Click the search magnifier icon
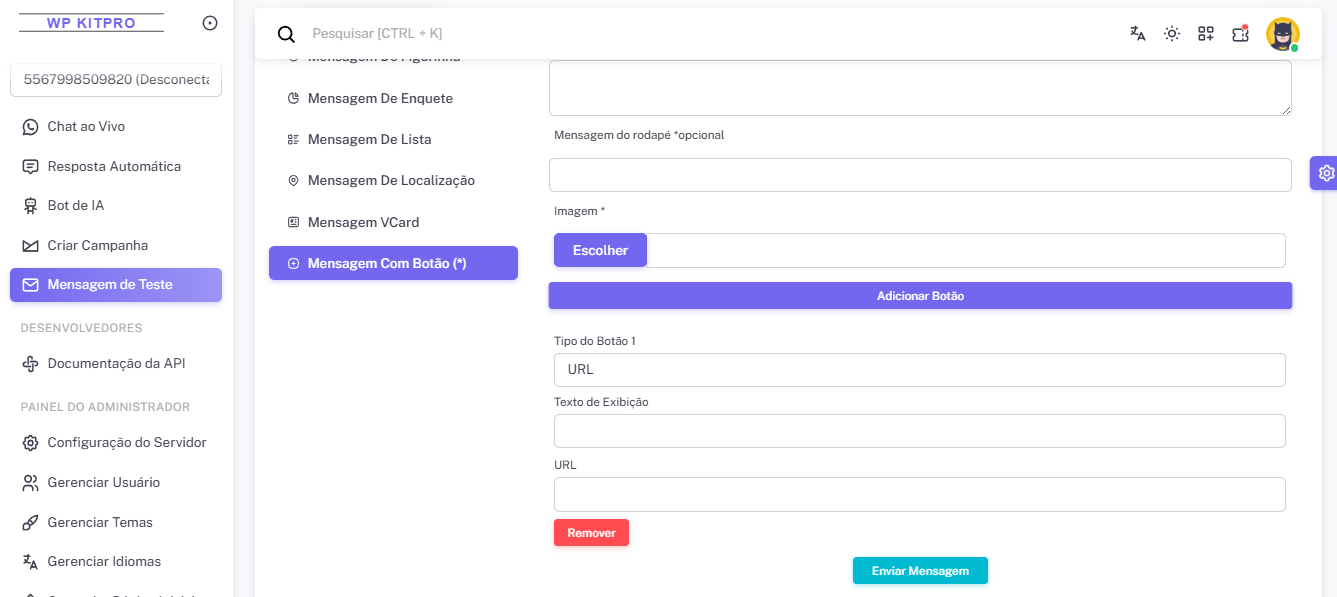The height and width of the screenshot is (597, 1337). pos(286,34)
